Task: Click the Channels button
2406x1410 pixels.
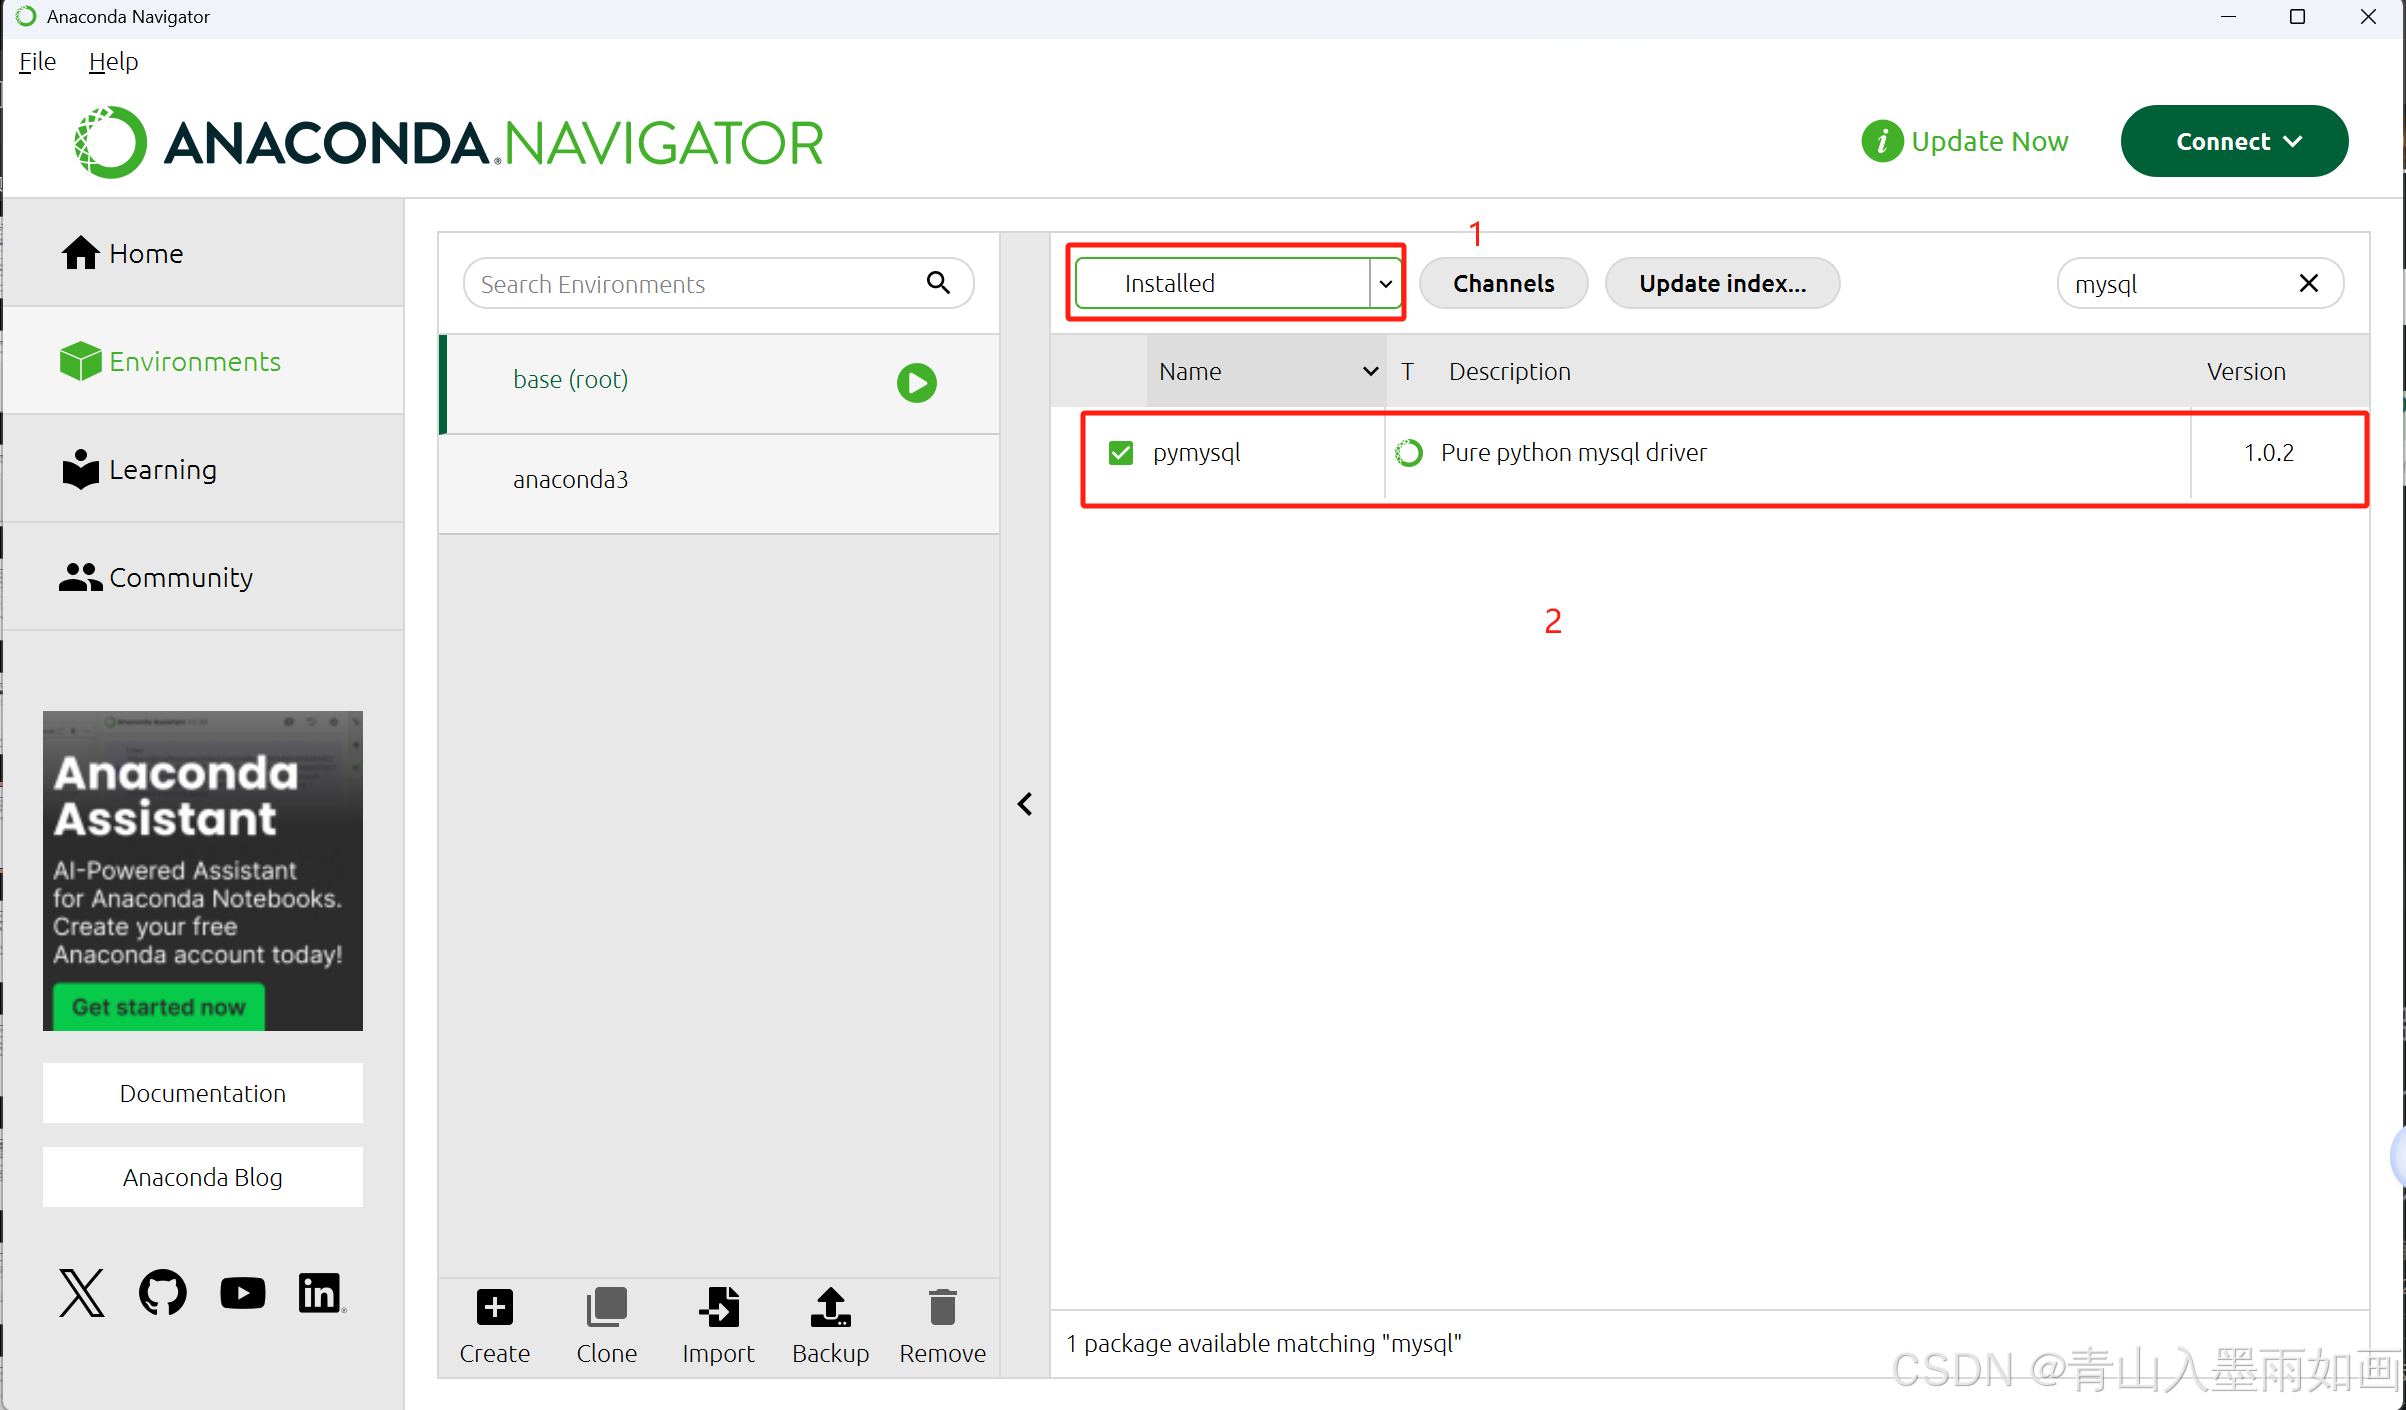Action: click(x=1503, y=284)
